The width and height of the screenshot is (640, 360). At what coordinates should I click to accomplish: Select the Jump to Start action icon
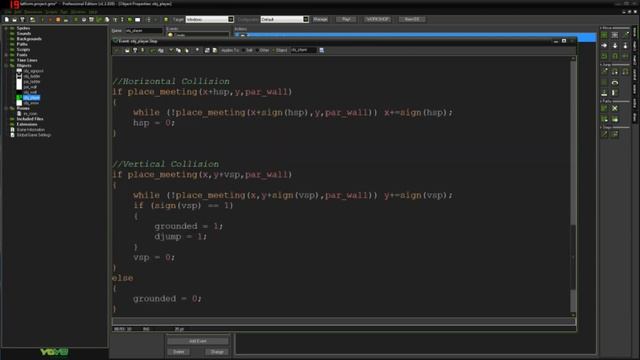pos(615,72)
